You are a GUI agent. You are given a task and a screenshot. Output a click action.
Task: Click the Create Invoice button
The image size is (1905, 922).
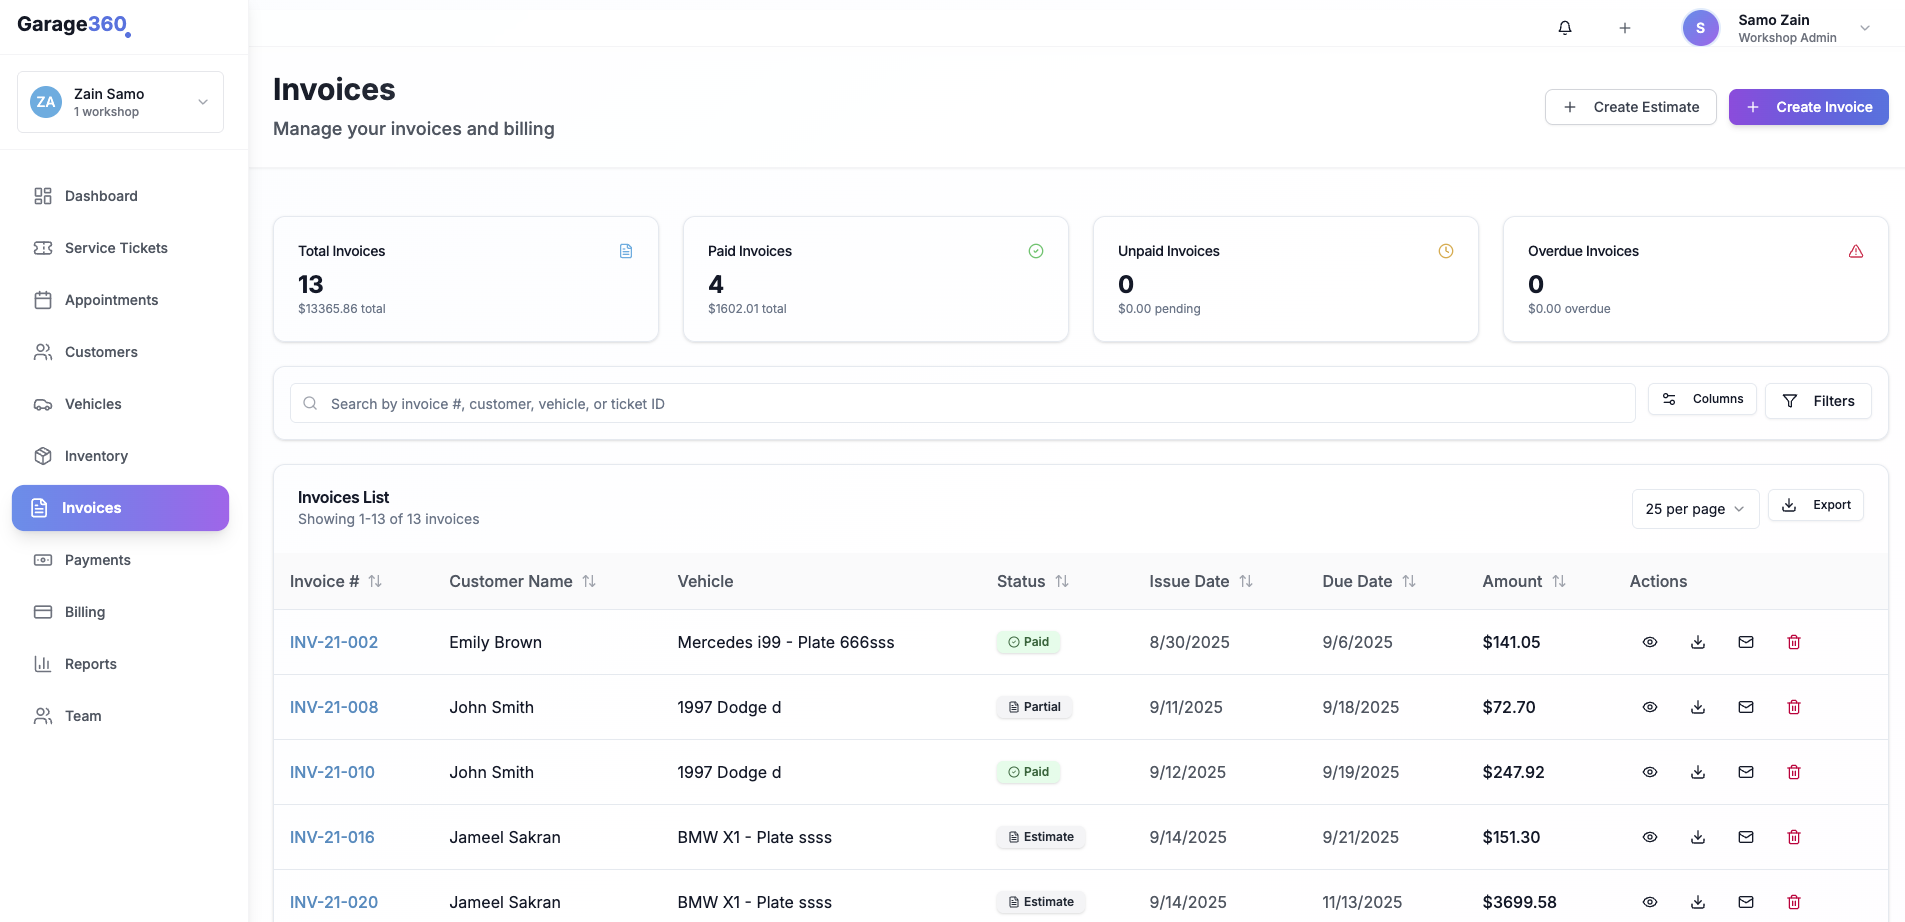click(x=1808, y=107)
